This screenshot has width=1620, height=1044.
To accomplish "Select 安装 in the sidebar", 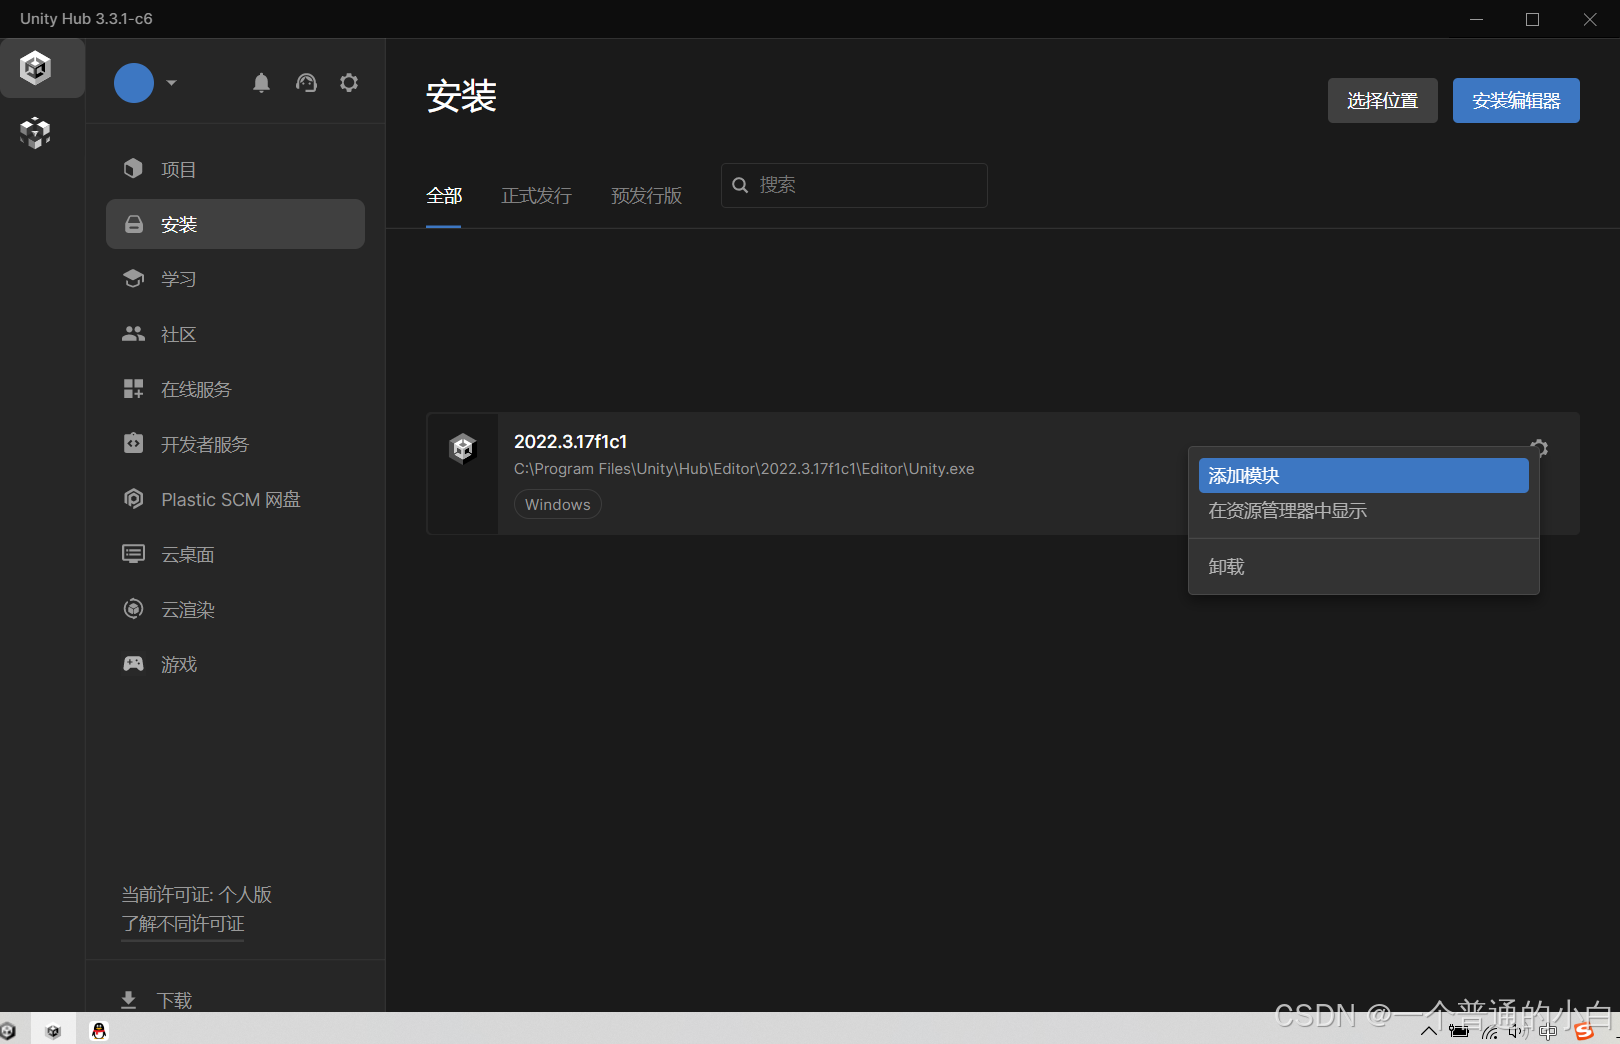I will pos(235,224).
